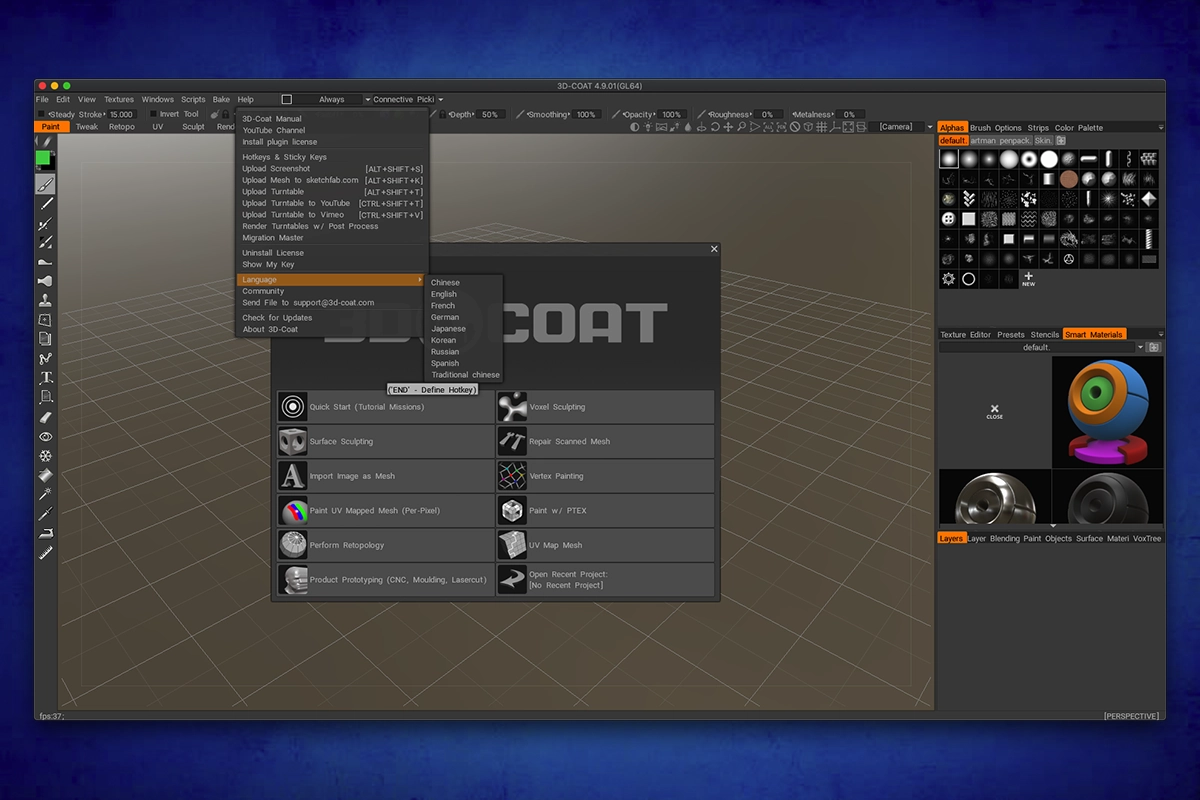Enable the Steady Stroke checkbox
Screen dimensions: 1200x800
(42, 115)
